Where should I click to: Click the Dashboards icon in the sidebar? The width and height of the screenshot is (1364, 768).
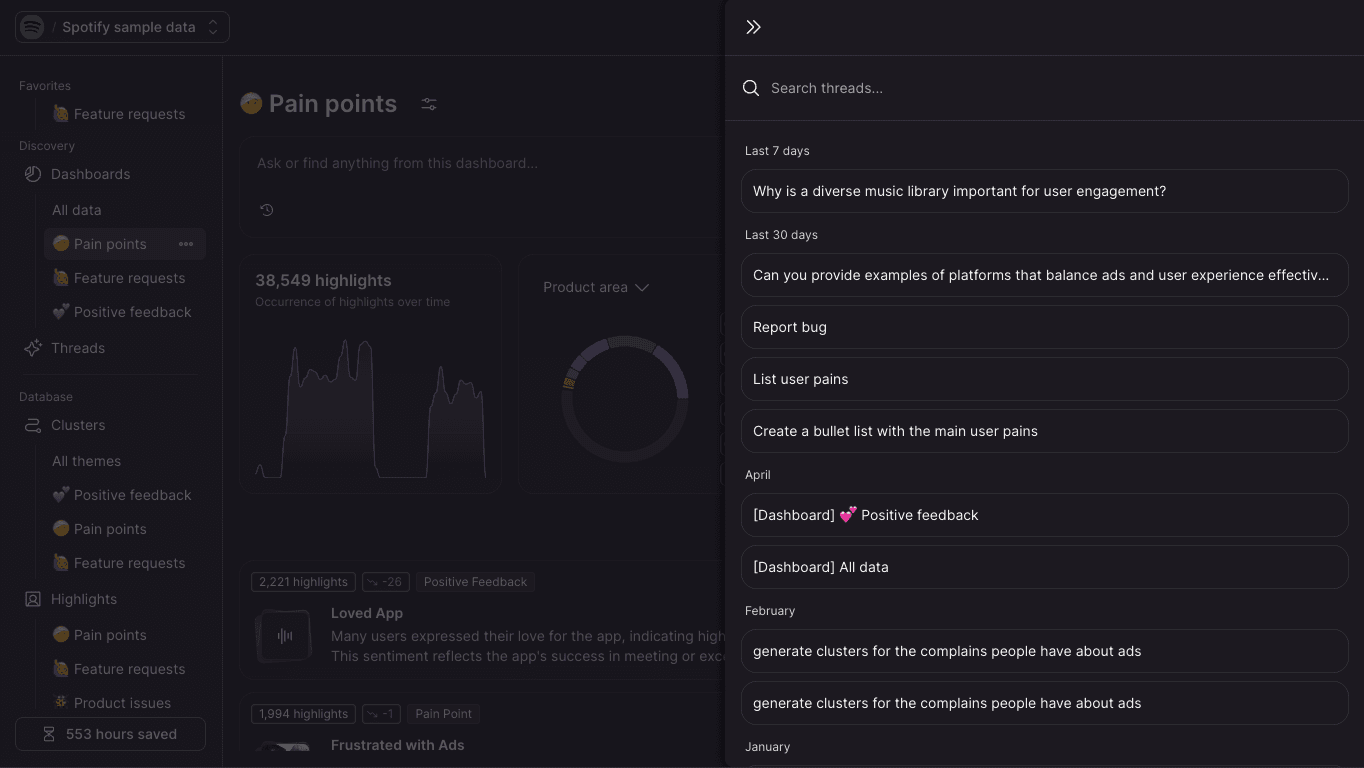(x=33, y=174)
